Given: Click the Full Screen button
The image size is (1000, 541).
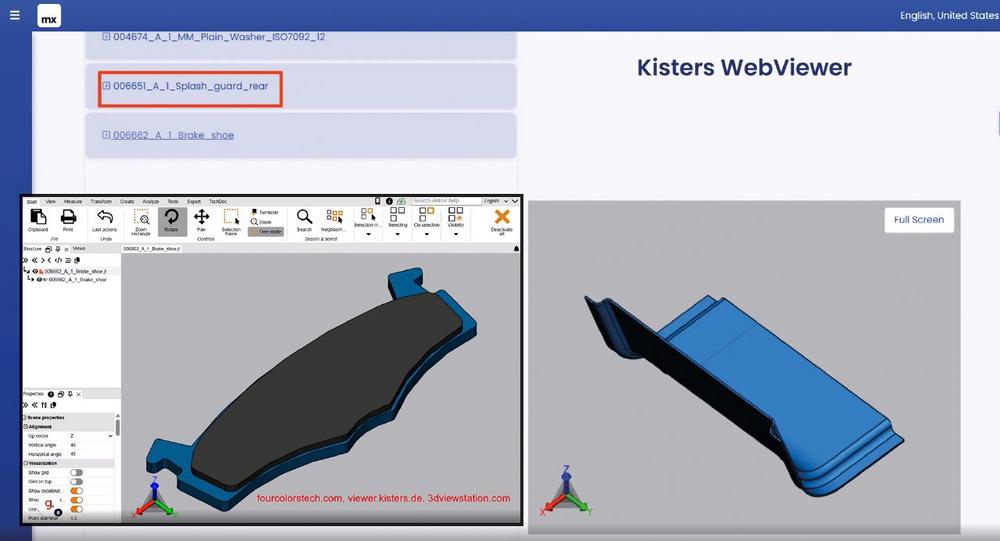Looking at the screenshot, I should 919,219.
